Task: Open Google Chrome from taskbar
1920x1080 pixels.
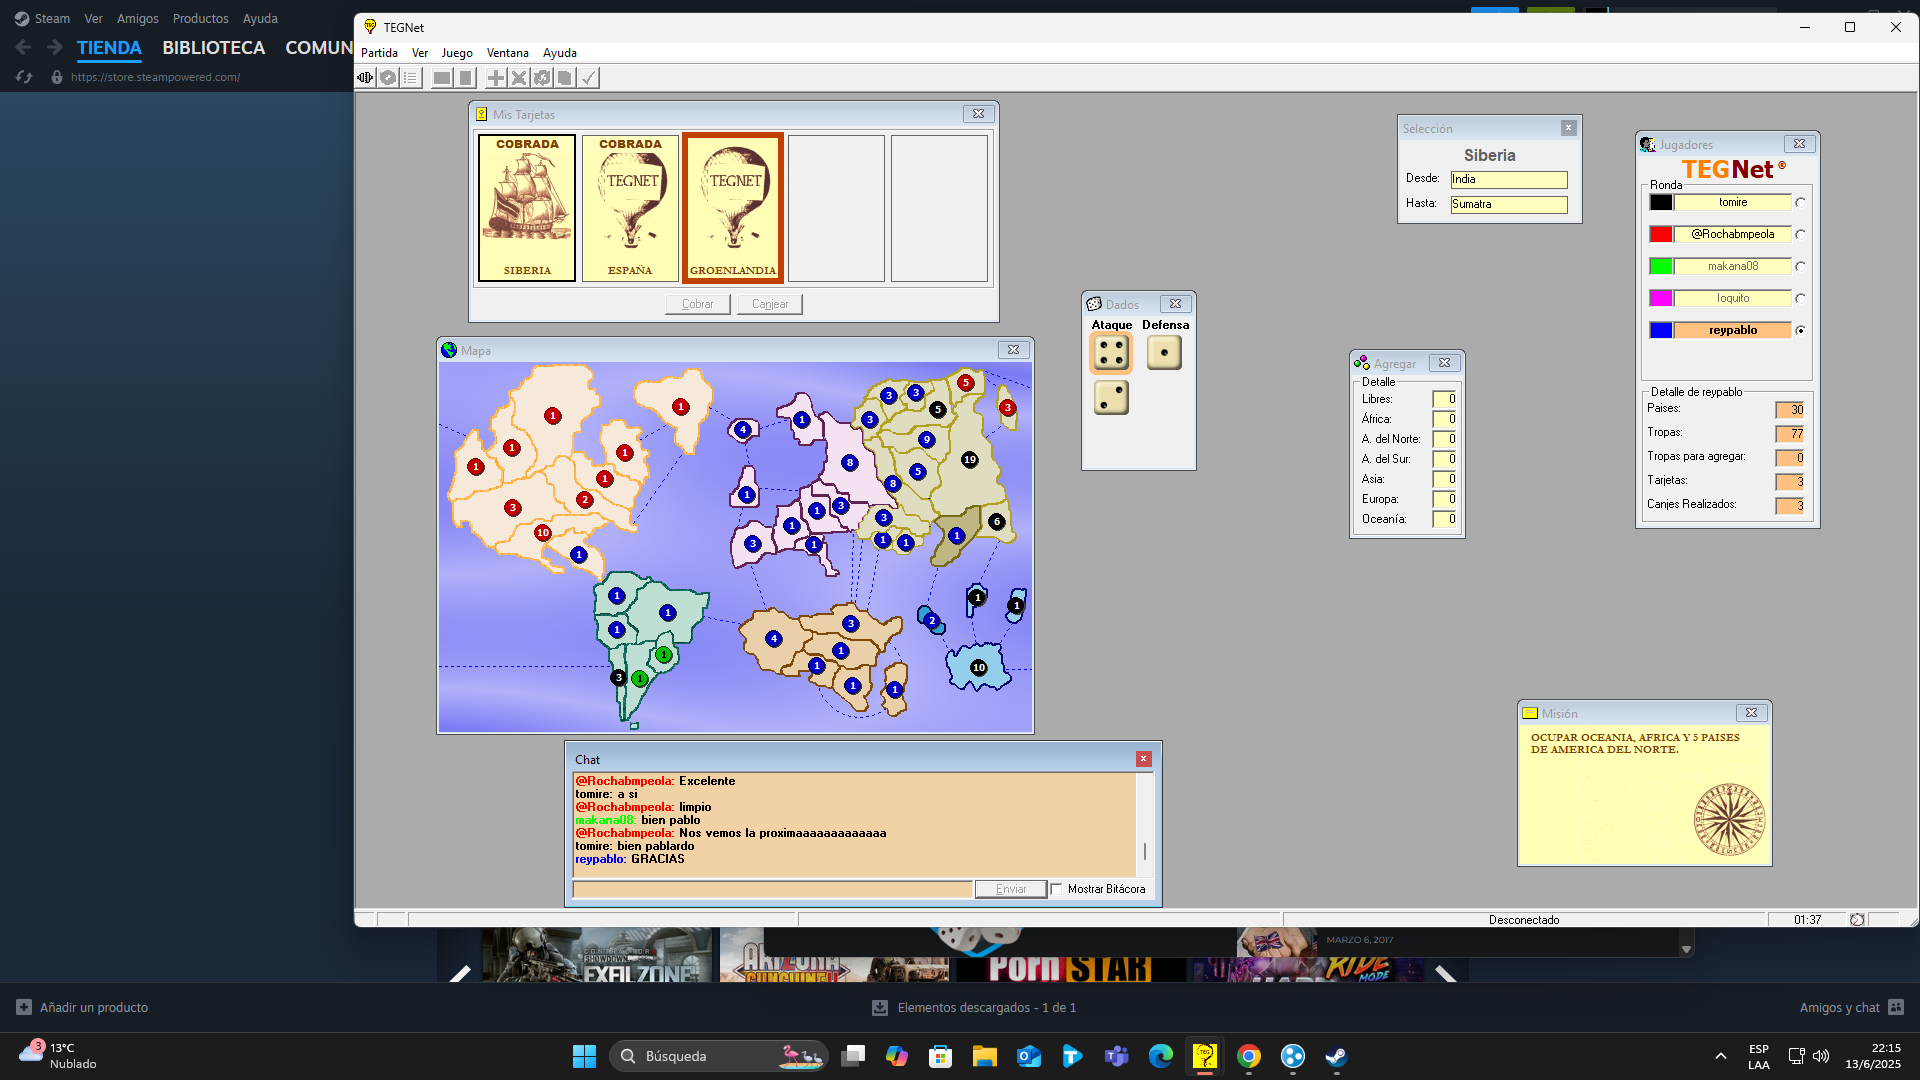Action: click(1248, 1056)
